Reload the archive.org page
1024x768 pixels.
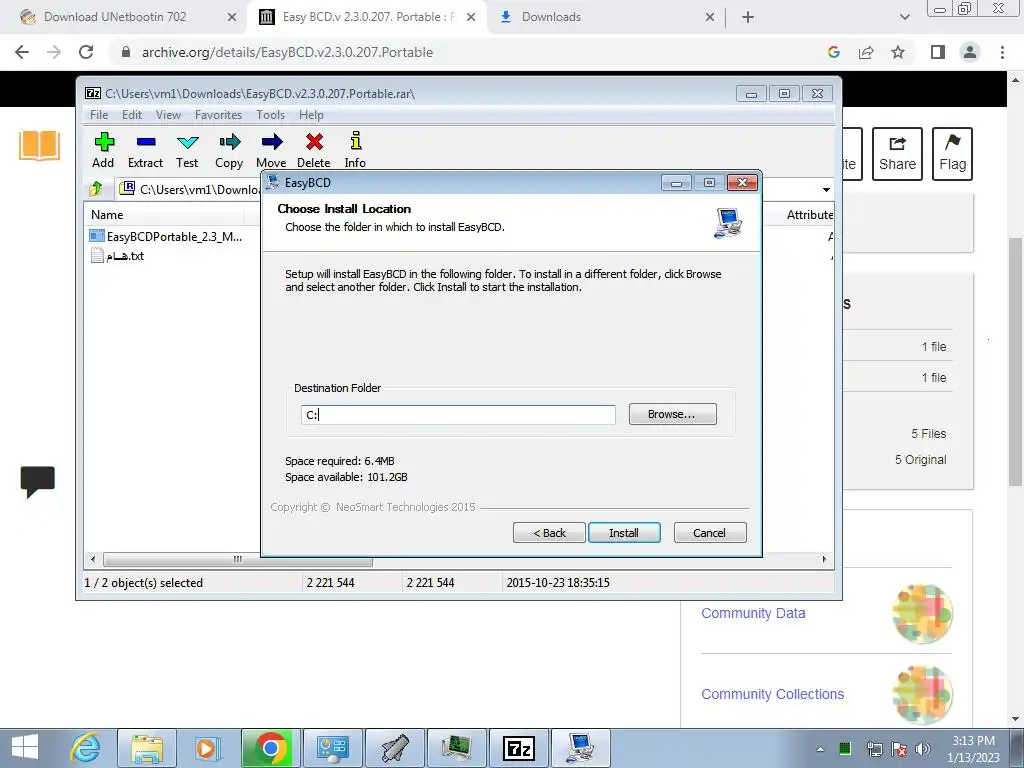pos(86,52)
